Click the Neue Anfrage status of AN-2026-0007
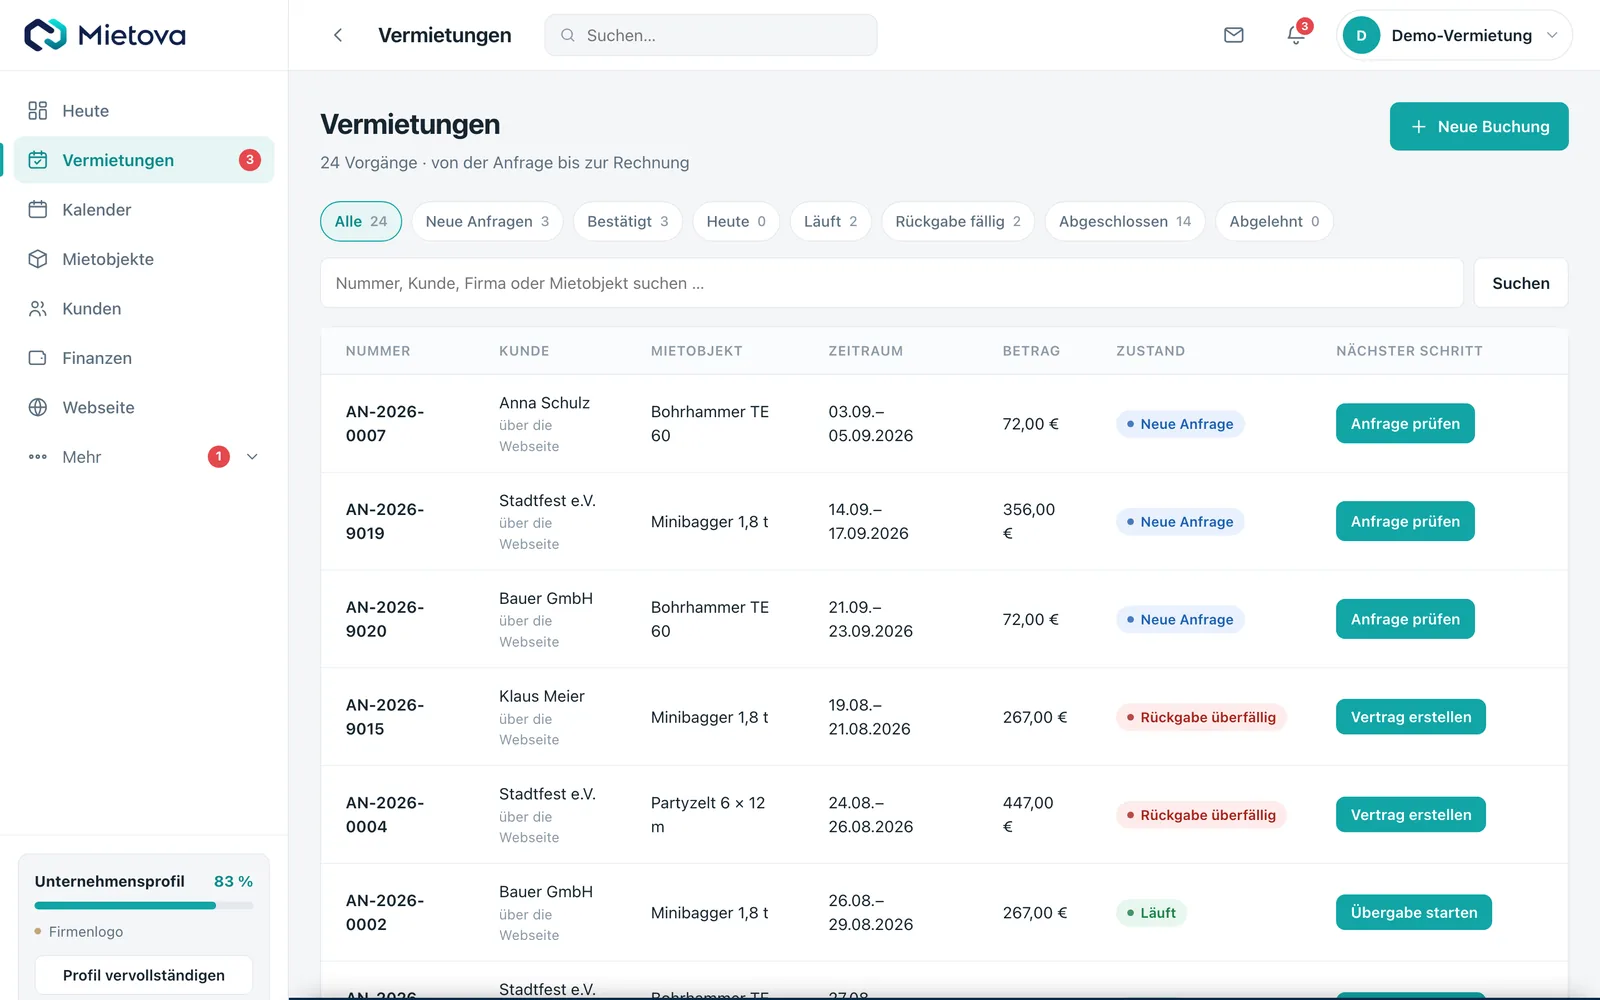 tap(1180, 424)
